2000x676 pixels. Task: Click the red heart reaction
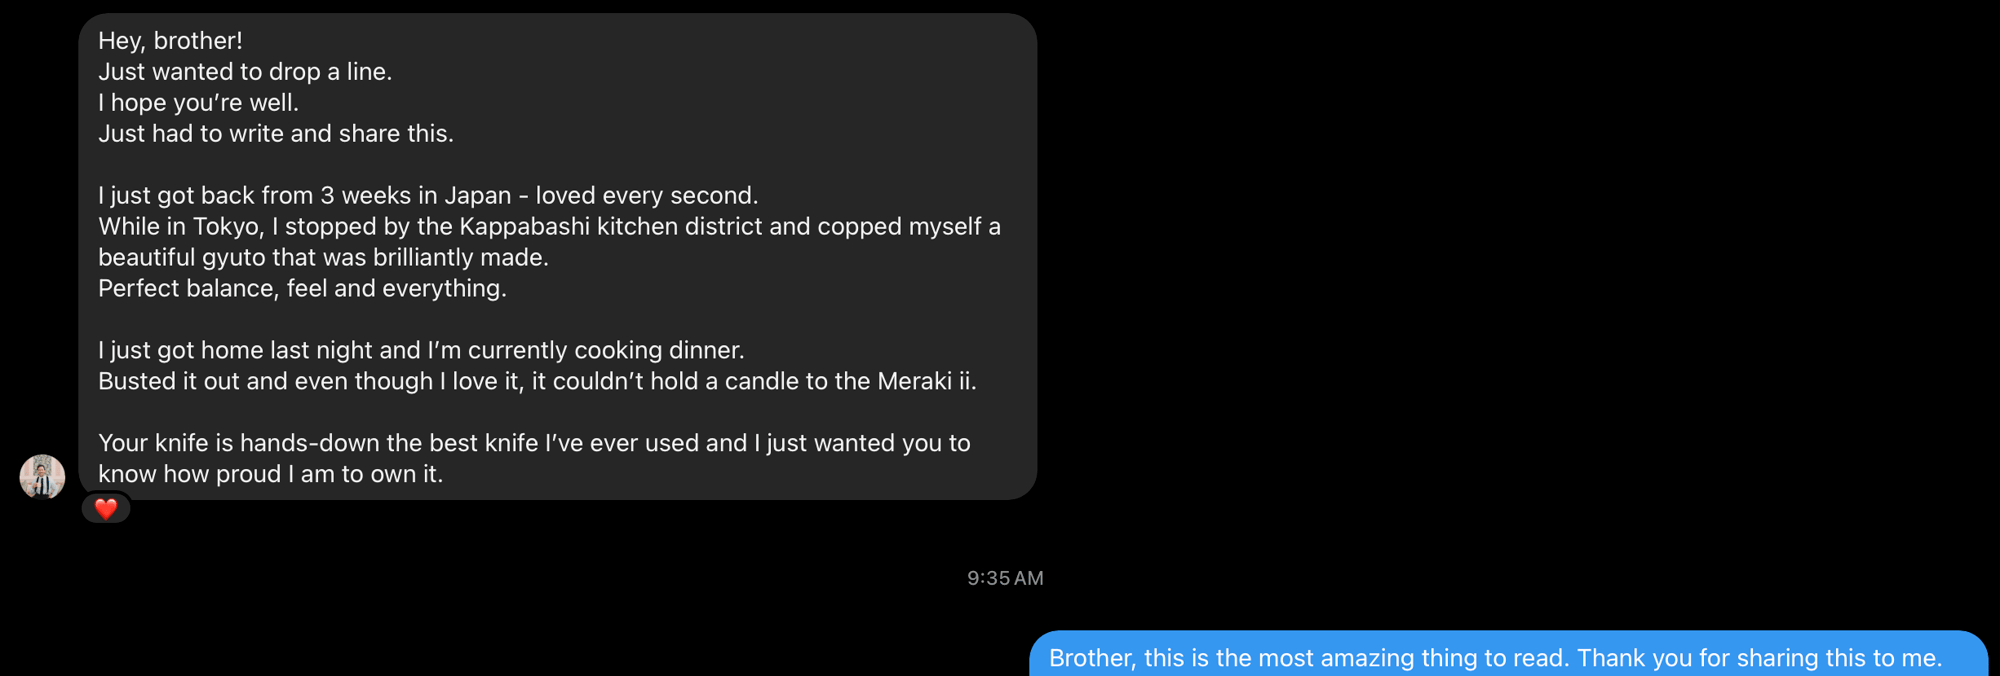pyautogui.click(x=106, y=508)
